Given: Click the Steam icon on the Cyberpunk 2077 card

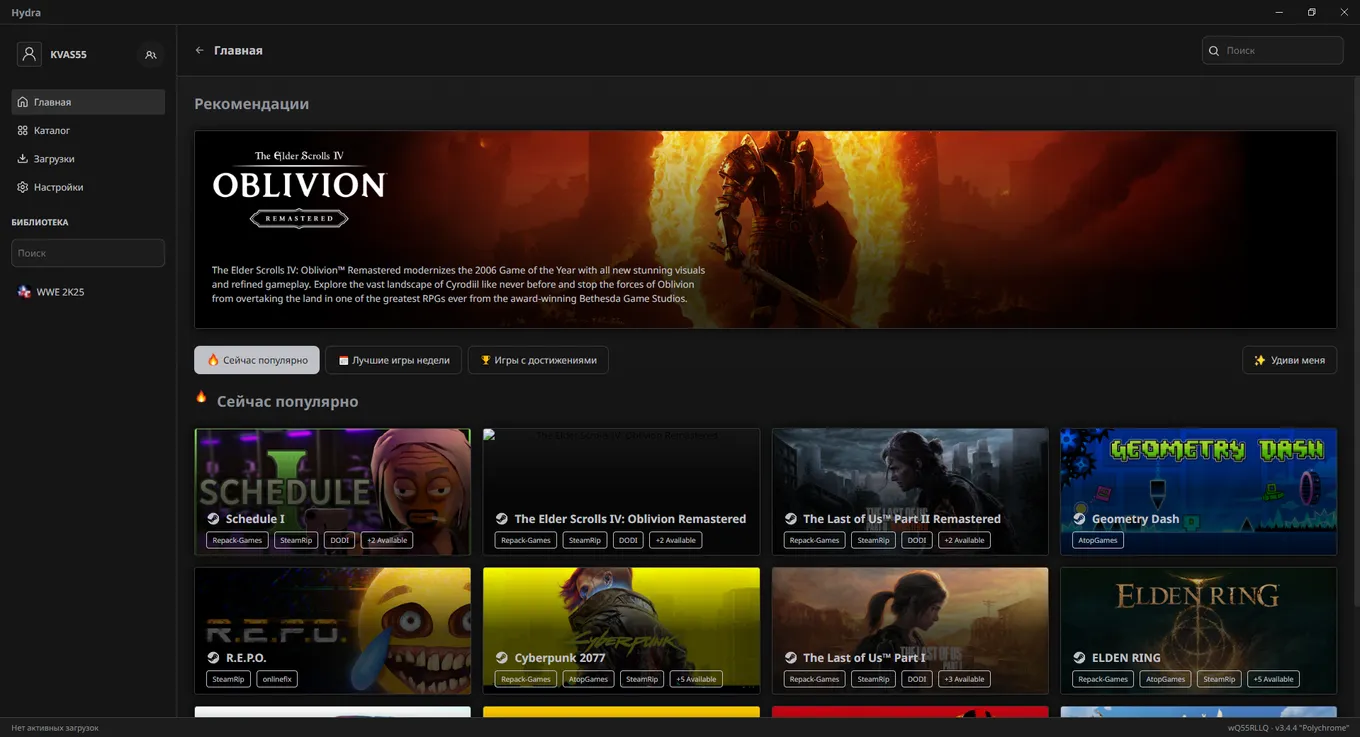Looking at the screenshot, I should pyautogui.click(x=502, y=658).
